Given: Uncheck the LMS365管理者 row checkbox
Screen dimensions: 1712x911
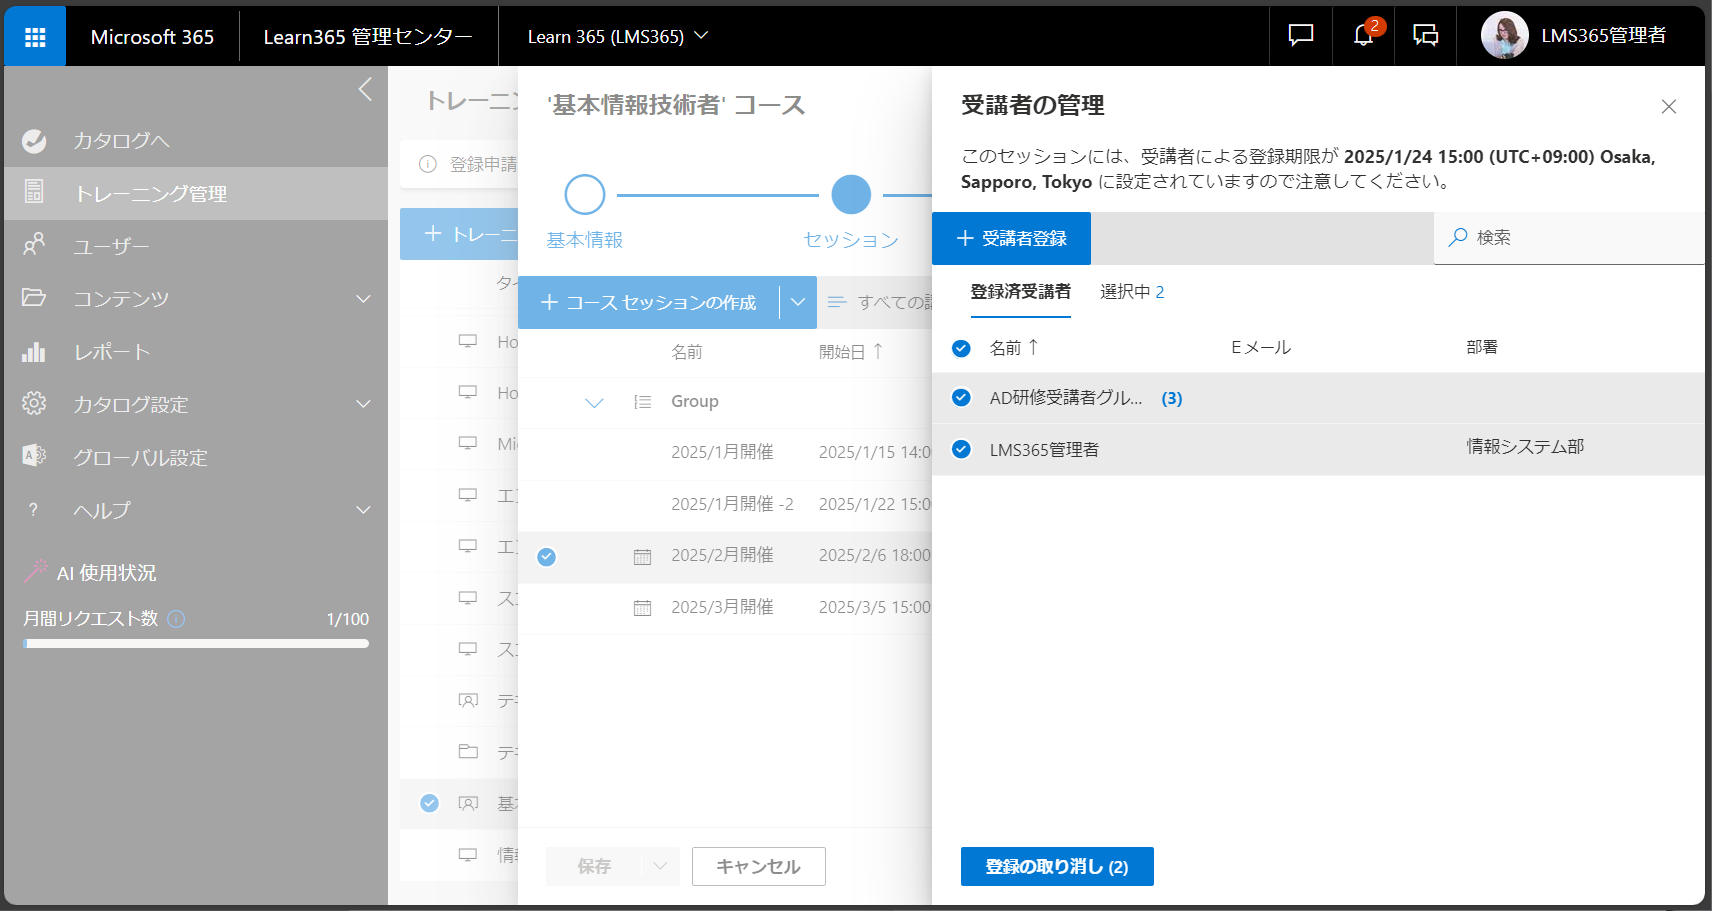Looking at the screenshot, I should 961,449.
